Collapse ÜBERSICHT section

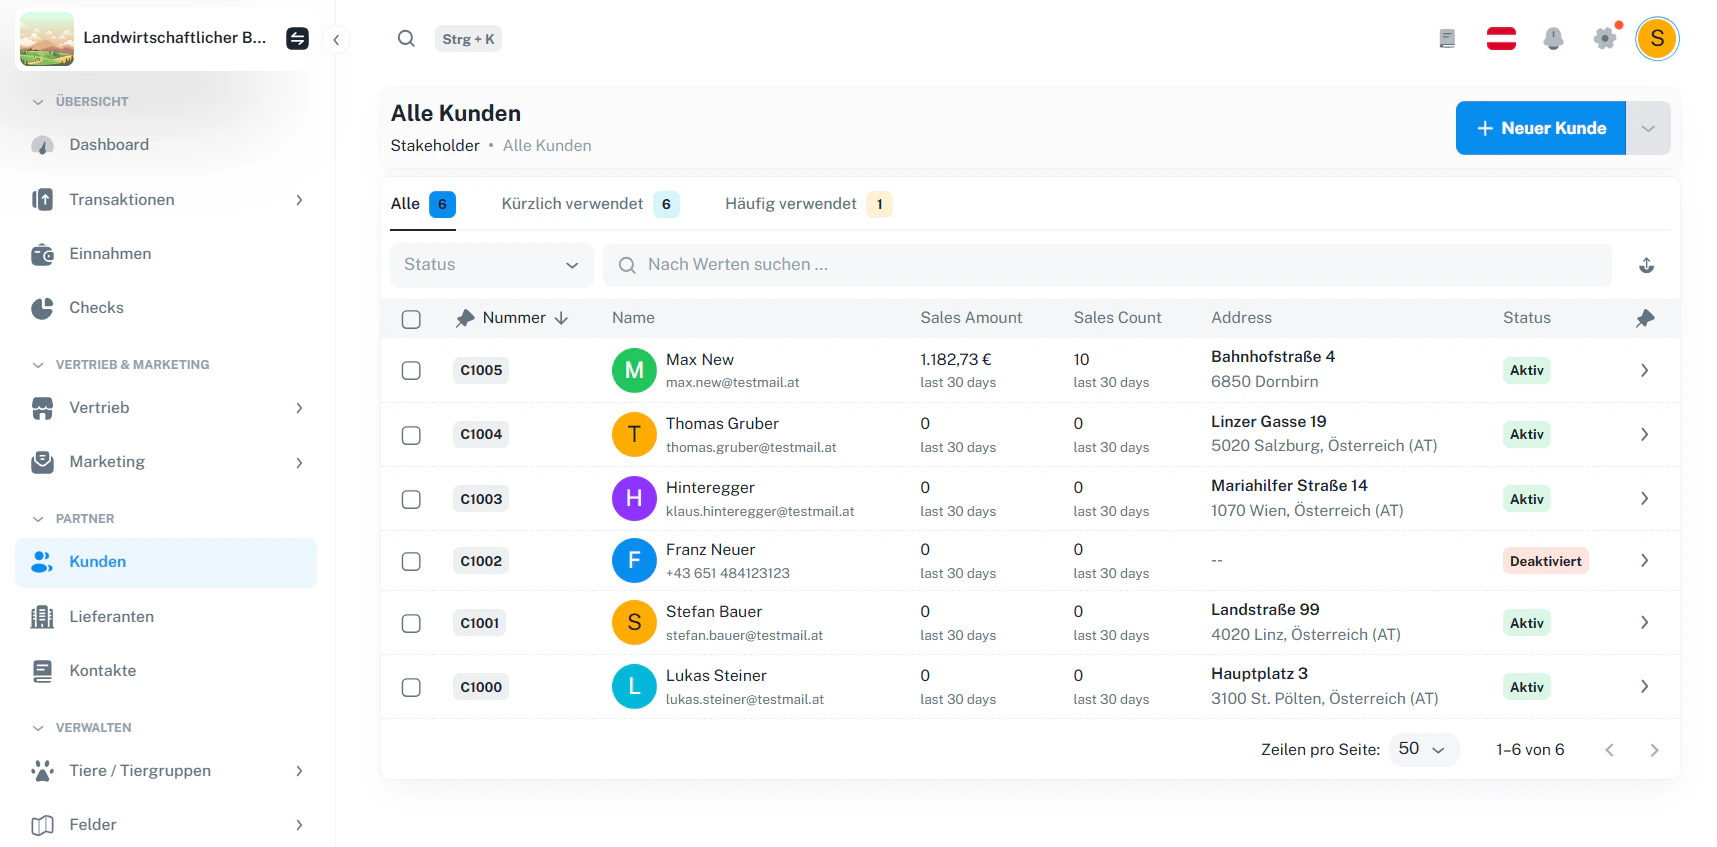[38, 102]
